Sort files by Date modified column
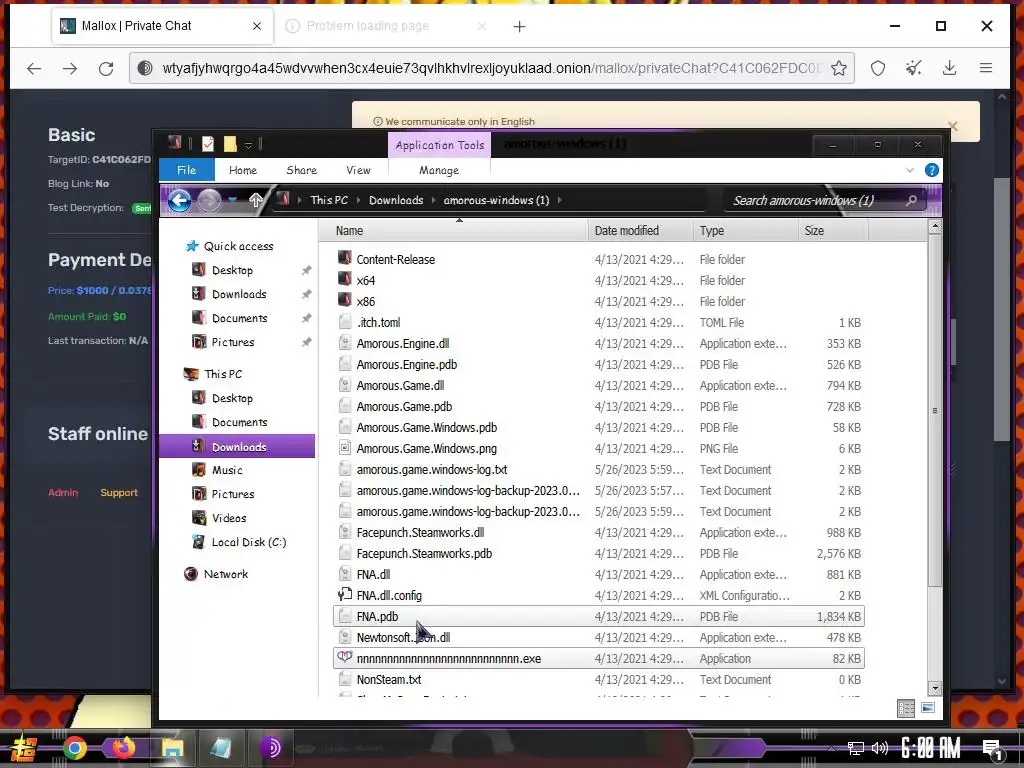The width and height of the screenshot is (1024, 768). pyautogui.click(x=640, y=231)
